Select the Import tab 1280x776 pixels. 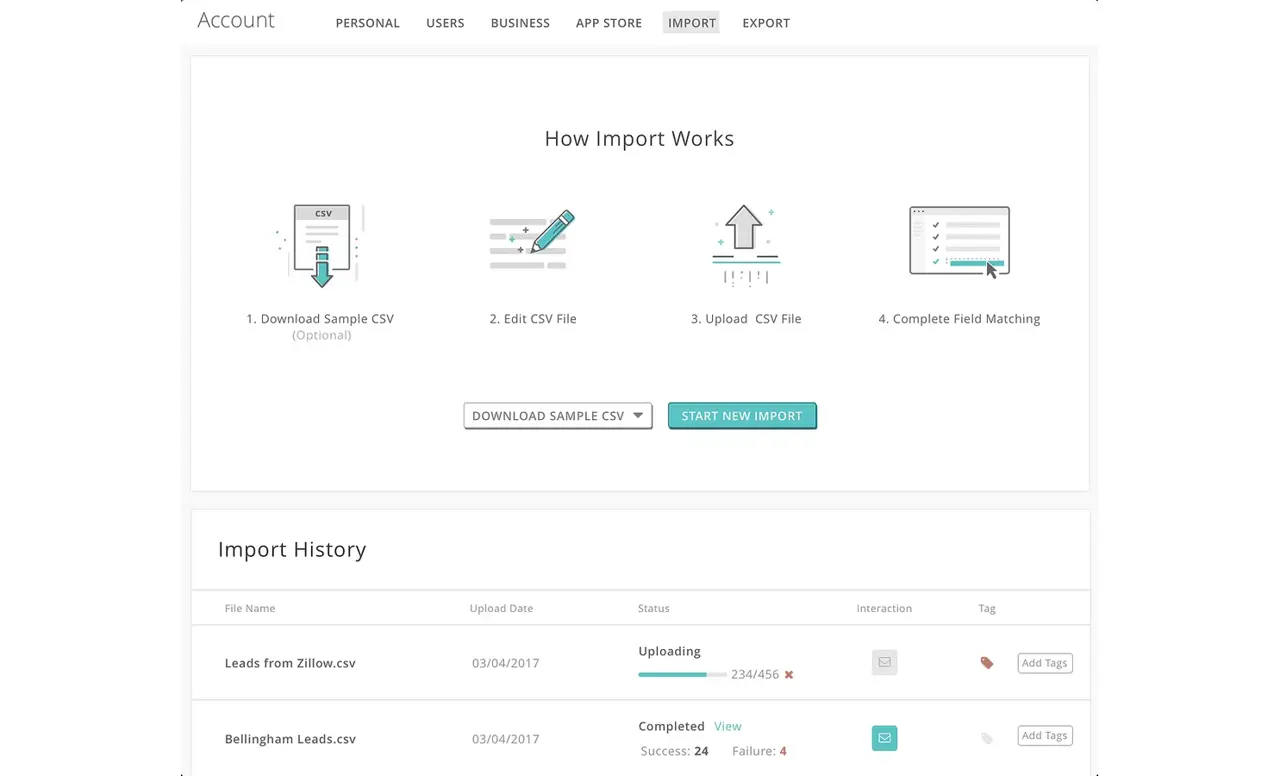[x=691, y=22]
